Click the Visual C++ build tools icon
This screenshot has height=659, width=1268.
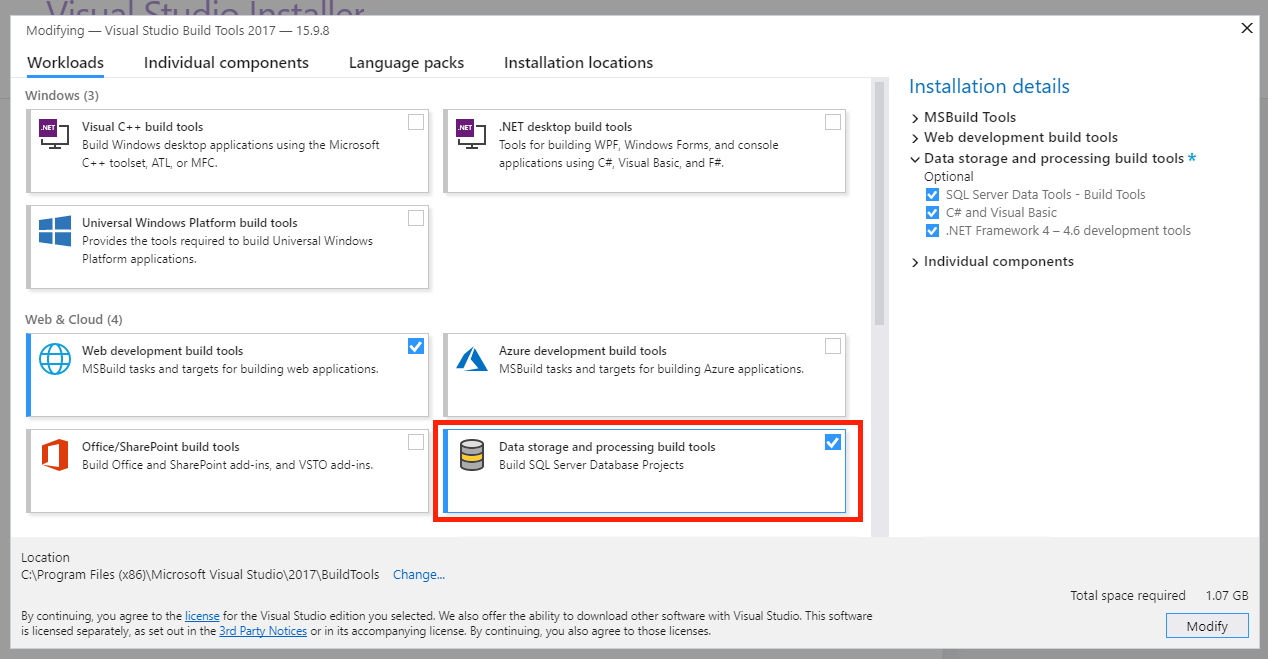[54, 135]
